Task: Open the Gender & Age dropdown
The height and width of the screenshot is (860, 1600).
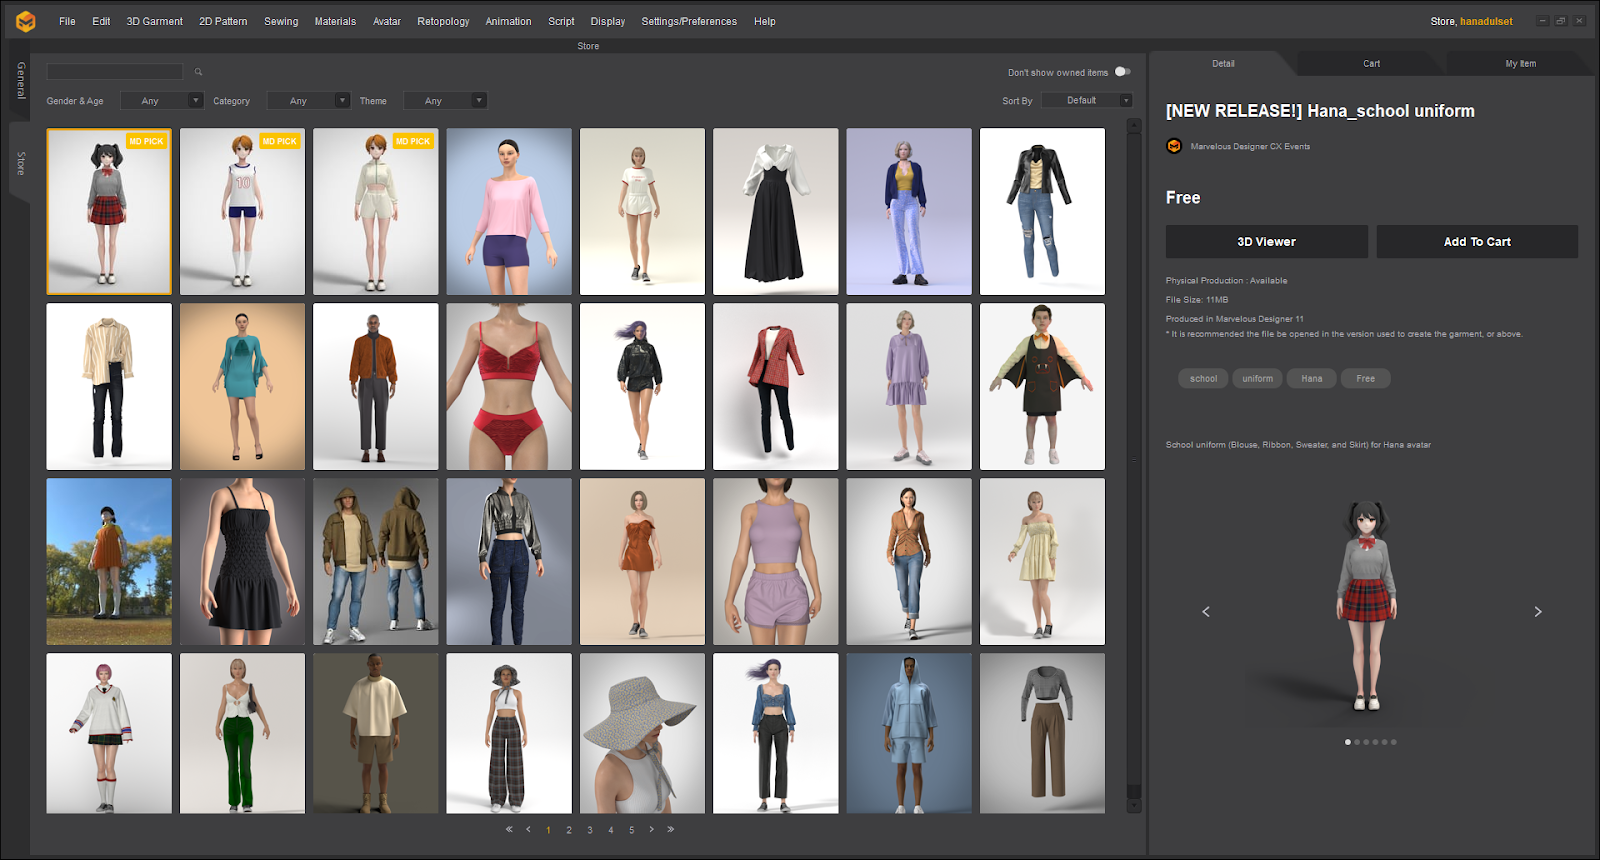Action: [162, 101]
